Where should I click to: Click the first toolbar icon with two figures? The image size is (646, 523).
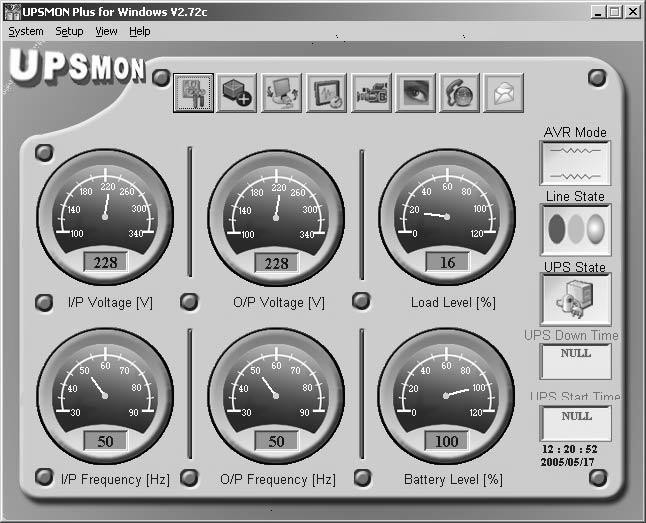click(192, 93)
